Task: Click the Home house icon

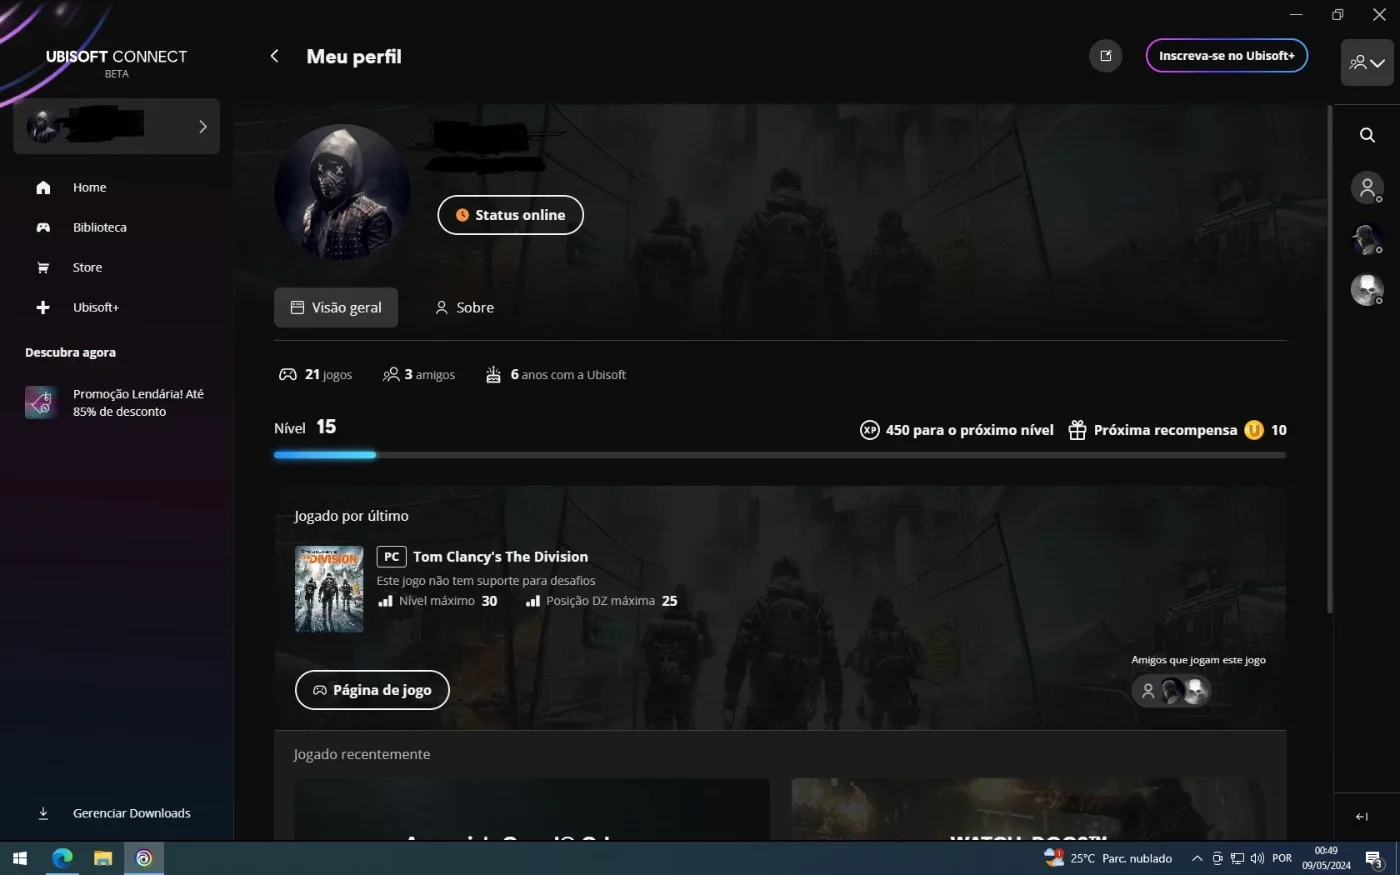Action: point(43,187)
